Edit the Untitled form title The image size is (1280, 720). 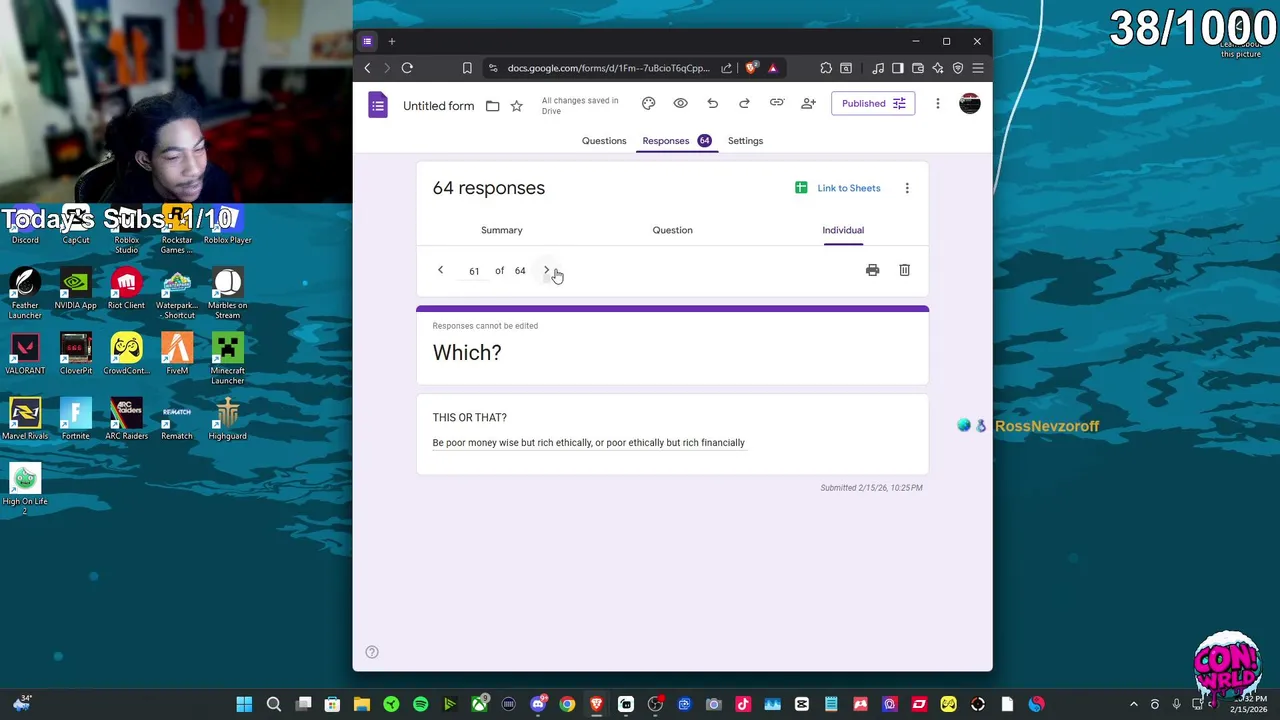click(x=438, y=106)
